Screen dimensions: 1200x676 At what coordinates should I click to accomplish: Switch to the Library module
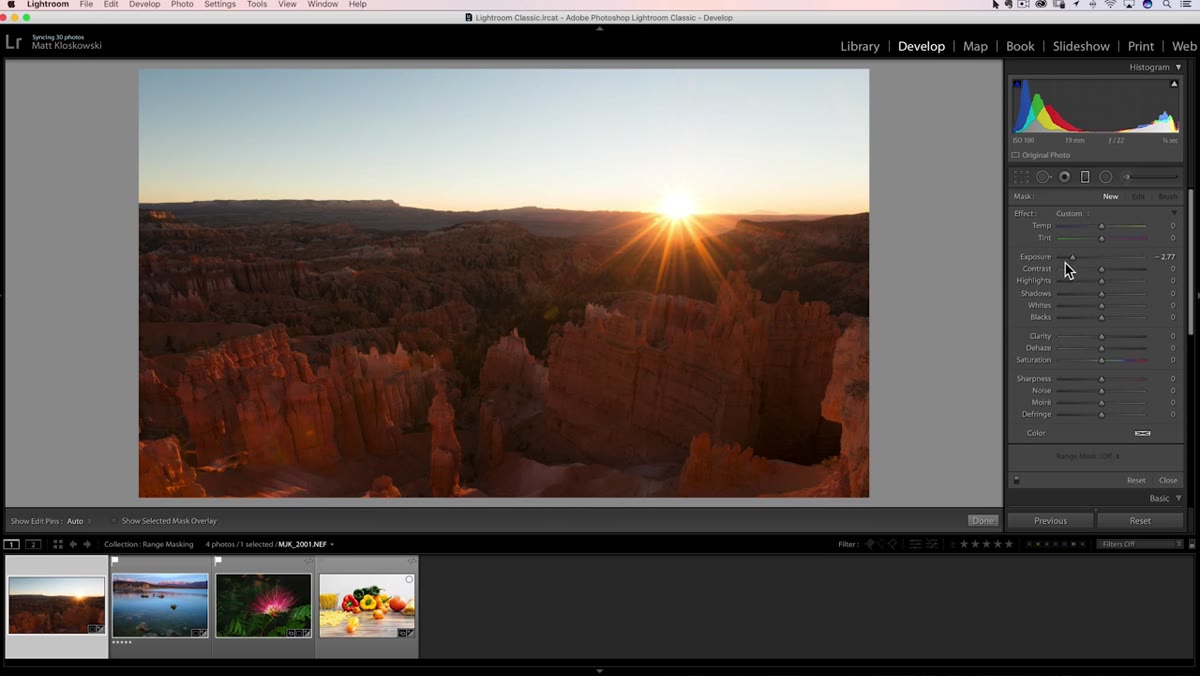[x=860, y=46]
